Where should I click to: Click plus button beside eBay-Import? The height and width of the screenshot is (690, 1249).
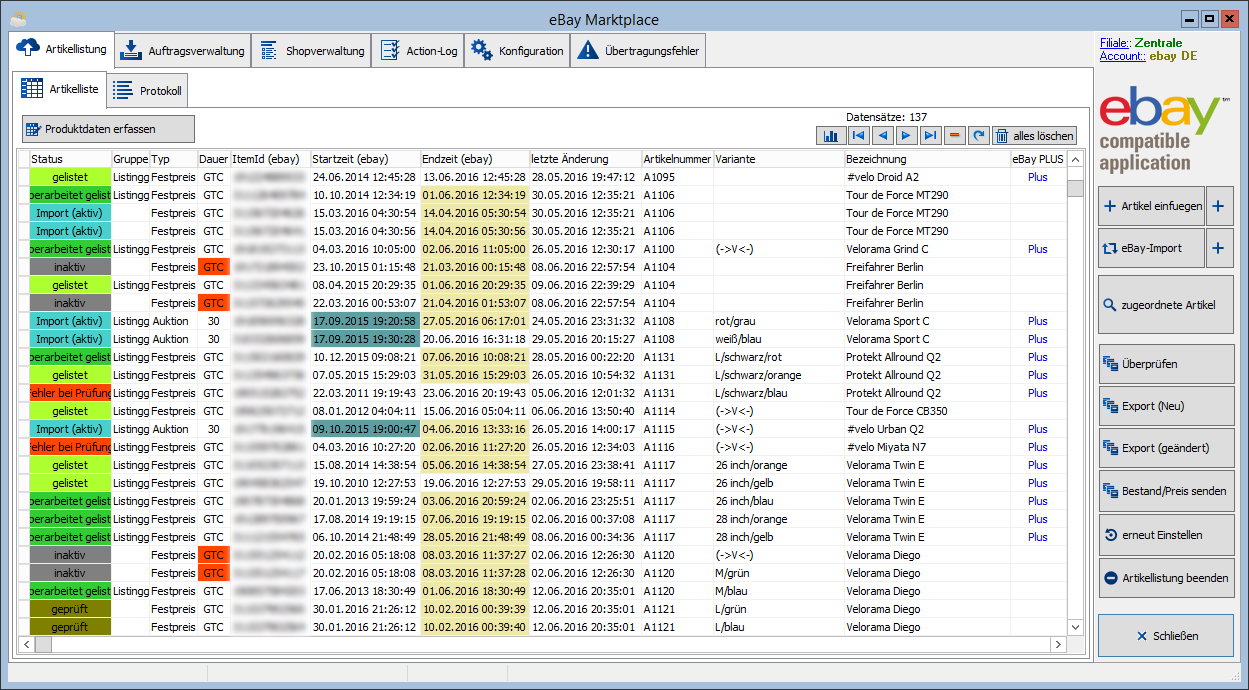coord(1220,248)
